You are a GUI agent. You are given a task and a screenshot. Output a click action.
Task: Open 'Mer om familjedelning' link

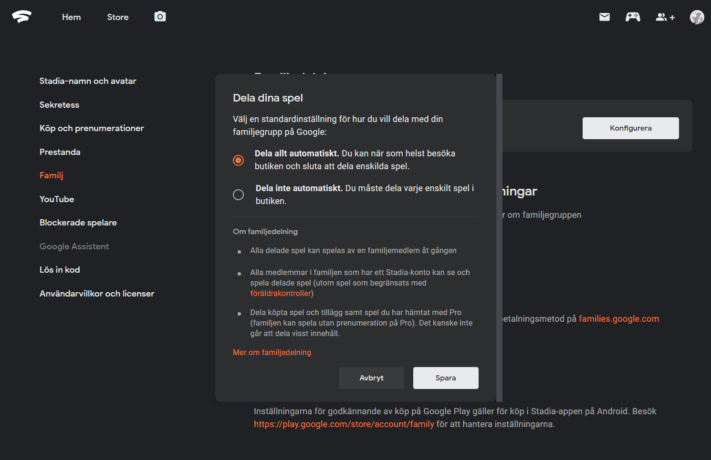click(x=272, y=352)
